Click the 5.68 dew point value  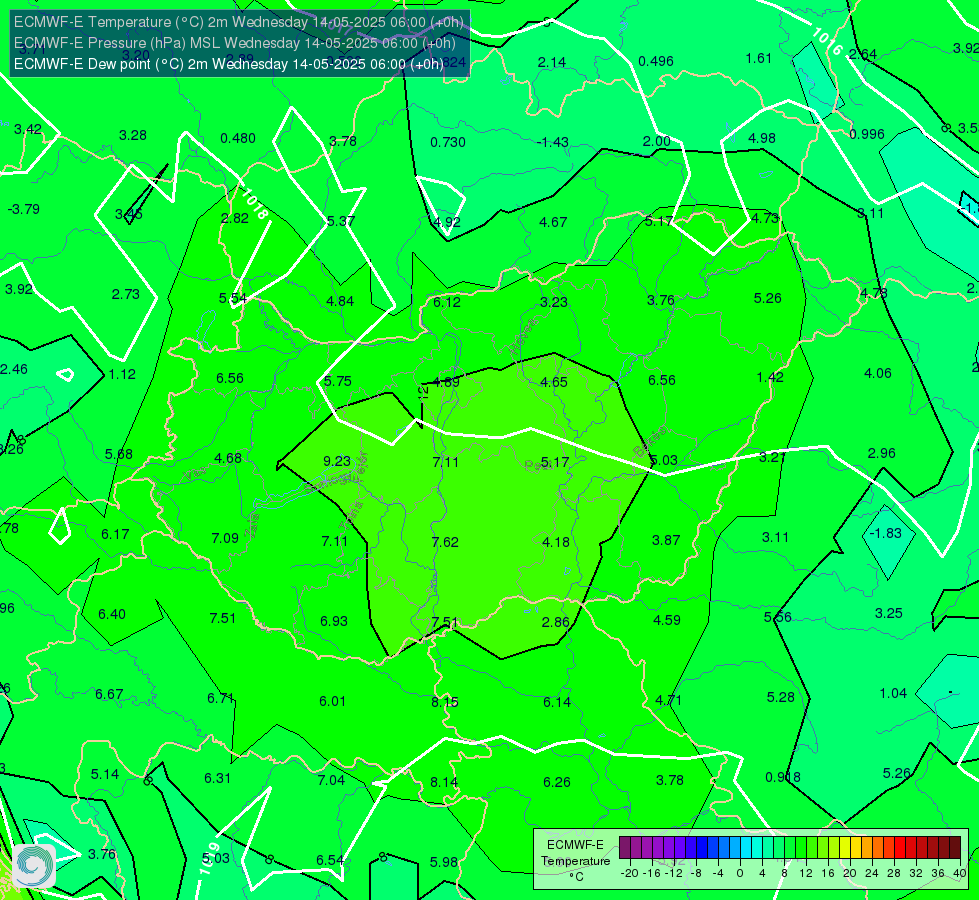click(x=119, y=454)
